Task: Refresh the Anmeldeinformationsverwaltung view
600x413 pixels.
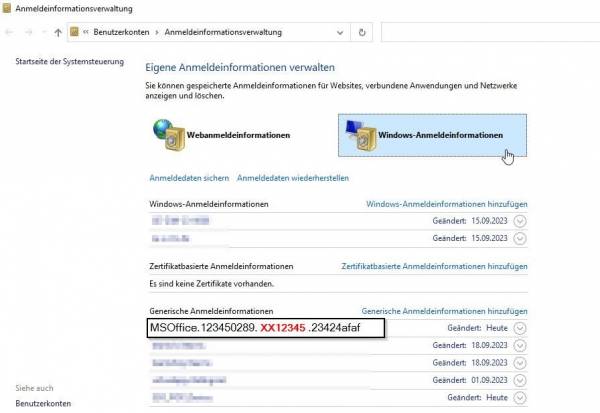Action: 362,33
